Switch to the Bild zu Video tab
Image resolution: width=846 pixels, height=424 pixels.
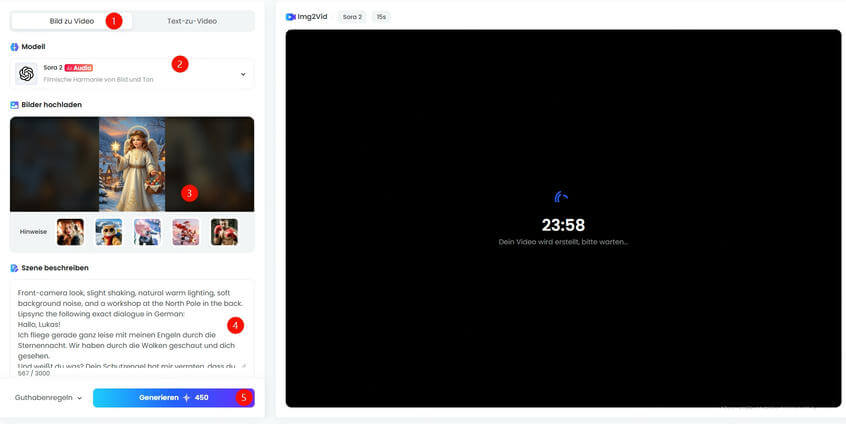coord(72,21)
